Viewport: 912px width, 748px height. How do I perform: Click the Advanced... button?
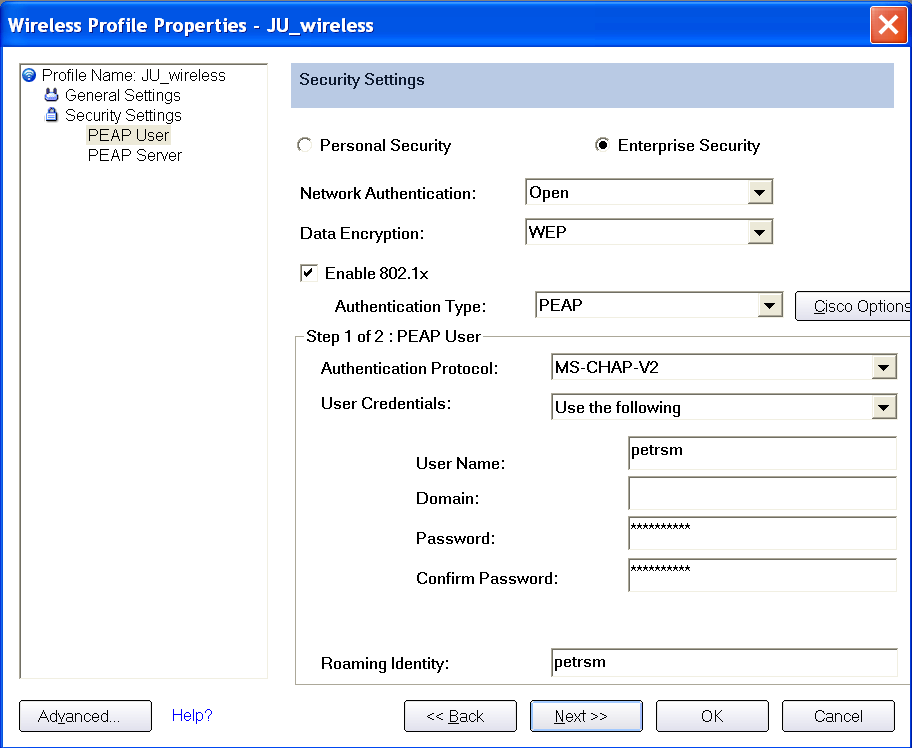[x=86, y=716]
